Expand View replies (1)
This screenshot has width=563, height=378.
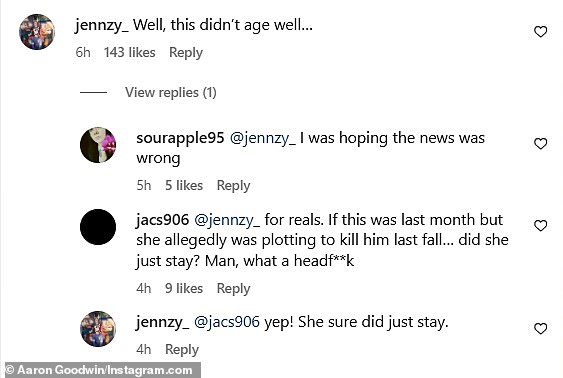171,93
